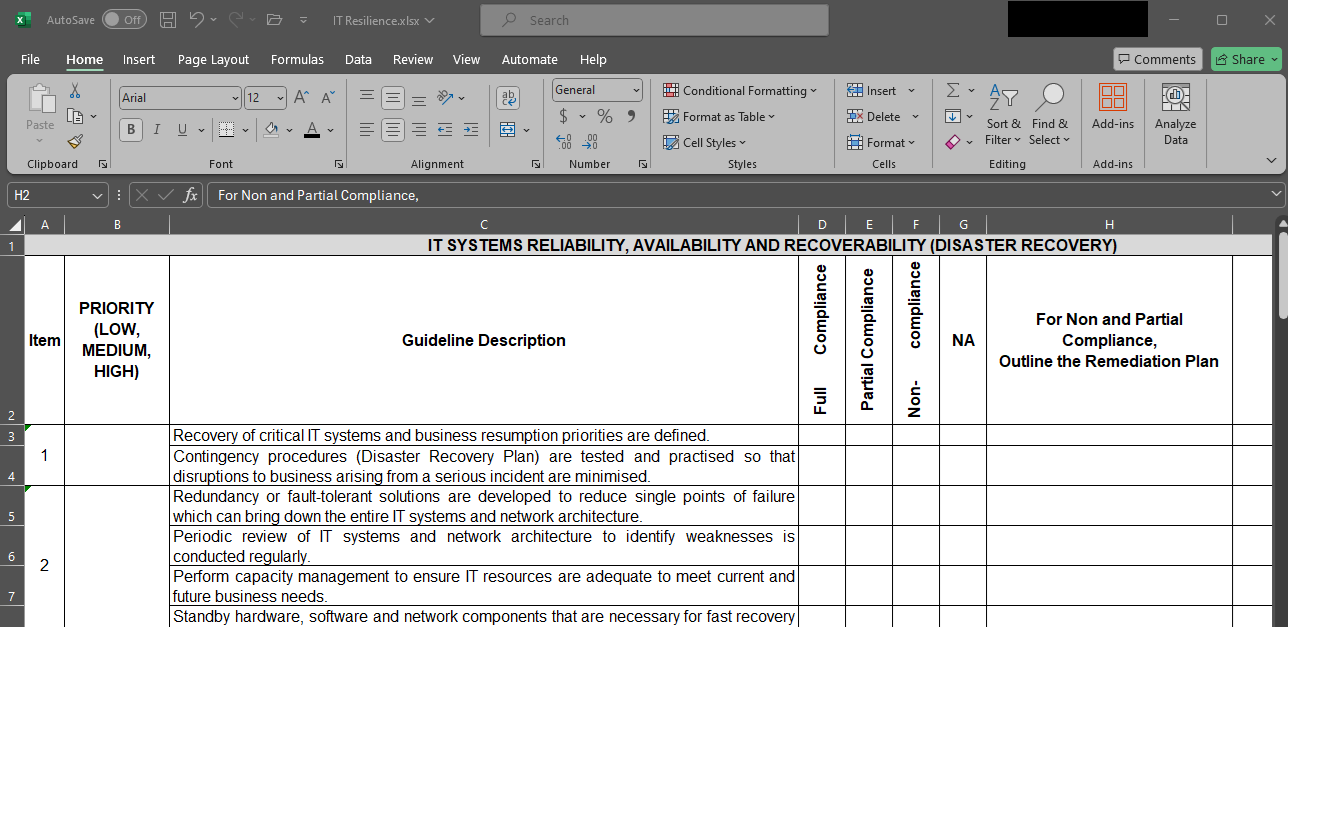This screenshot has height=839, width=1321.
Task: Switch to the Insert tab
Action: point(139,59)
